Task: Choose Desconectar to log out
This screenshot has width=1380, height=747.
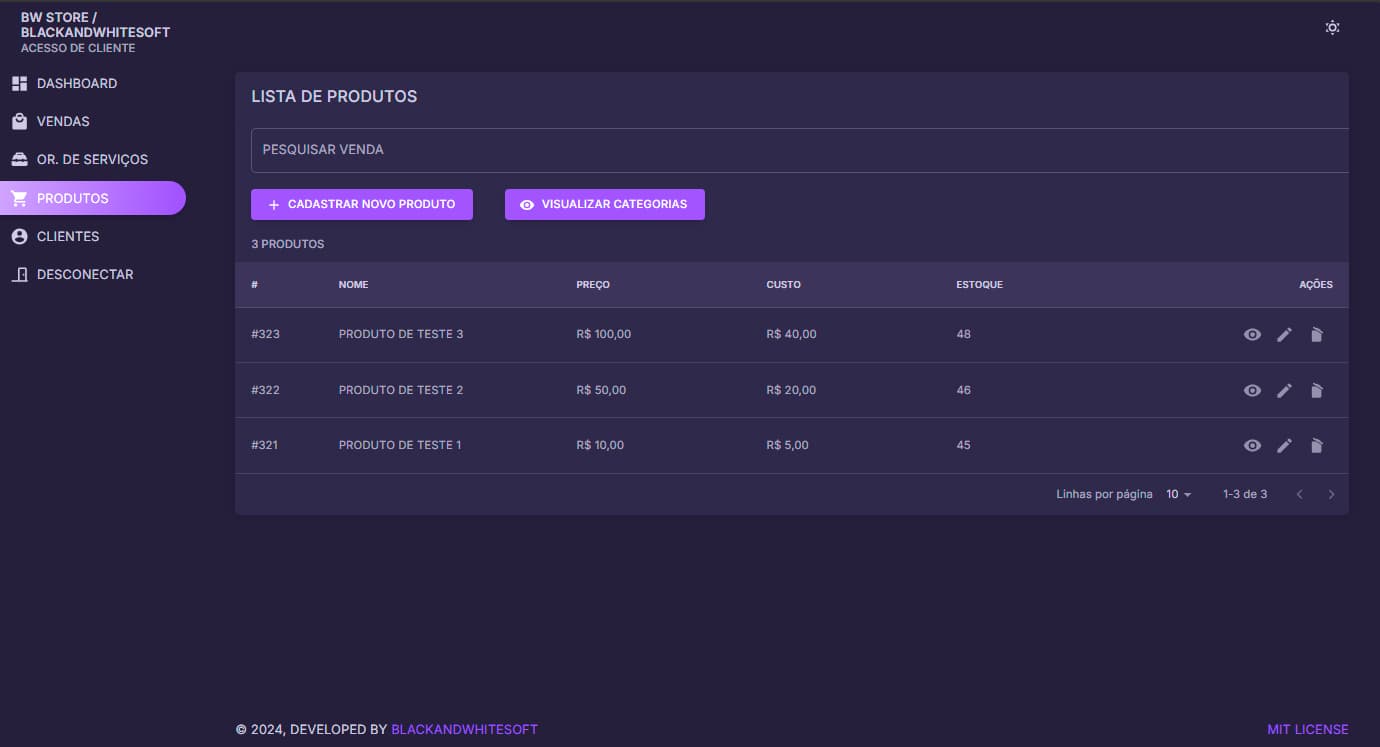Action: click(x=93, y=274)
